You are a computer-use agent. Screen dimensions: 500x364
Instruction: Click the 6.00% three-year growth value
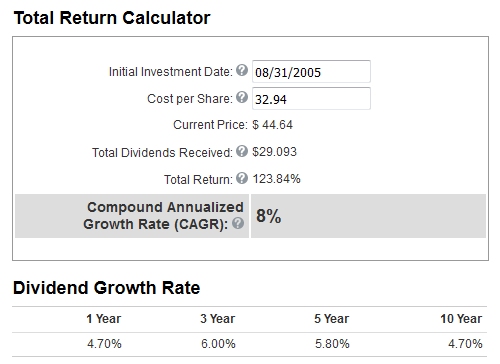(218, 344)
